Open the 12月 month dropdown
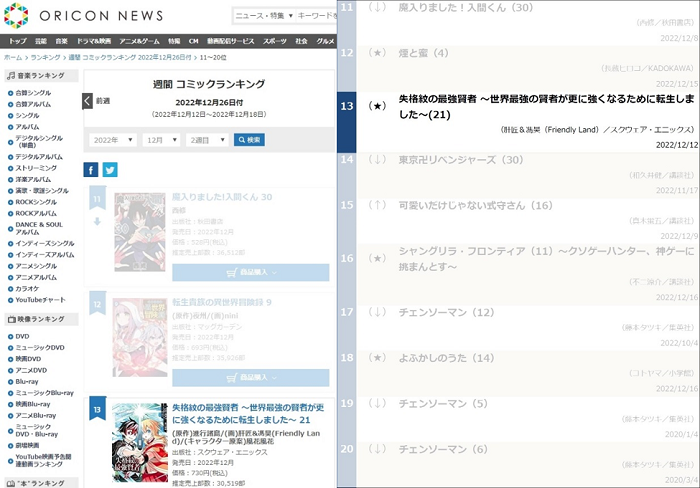The height and width of the screenshot is (488, 700). click(161, 140)
